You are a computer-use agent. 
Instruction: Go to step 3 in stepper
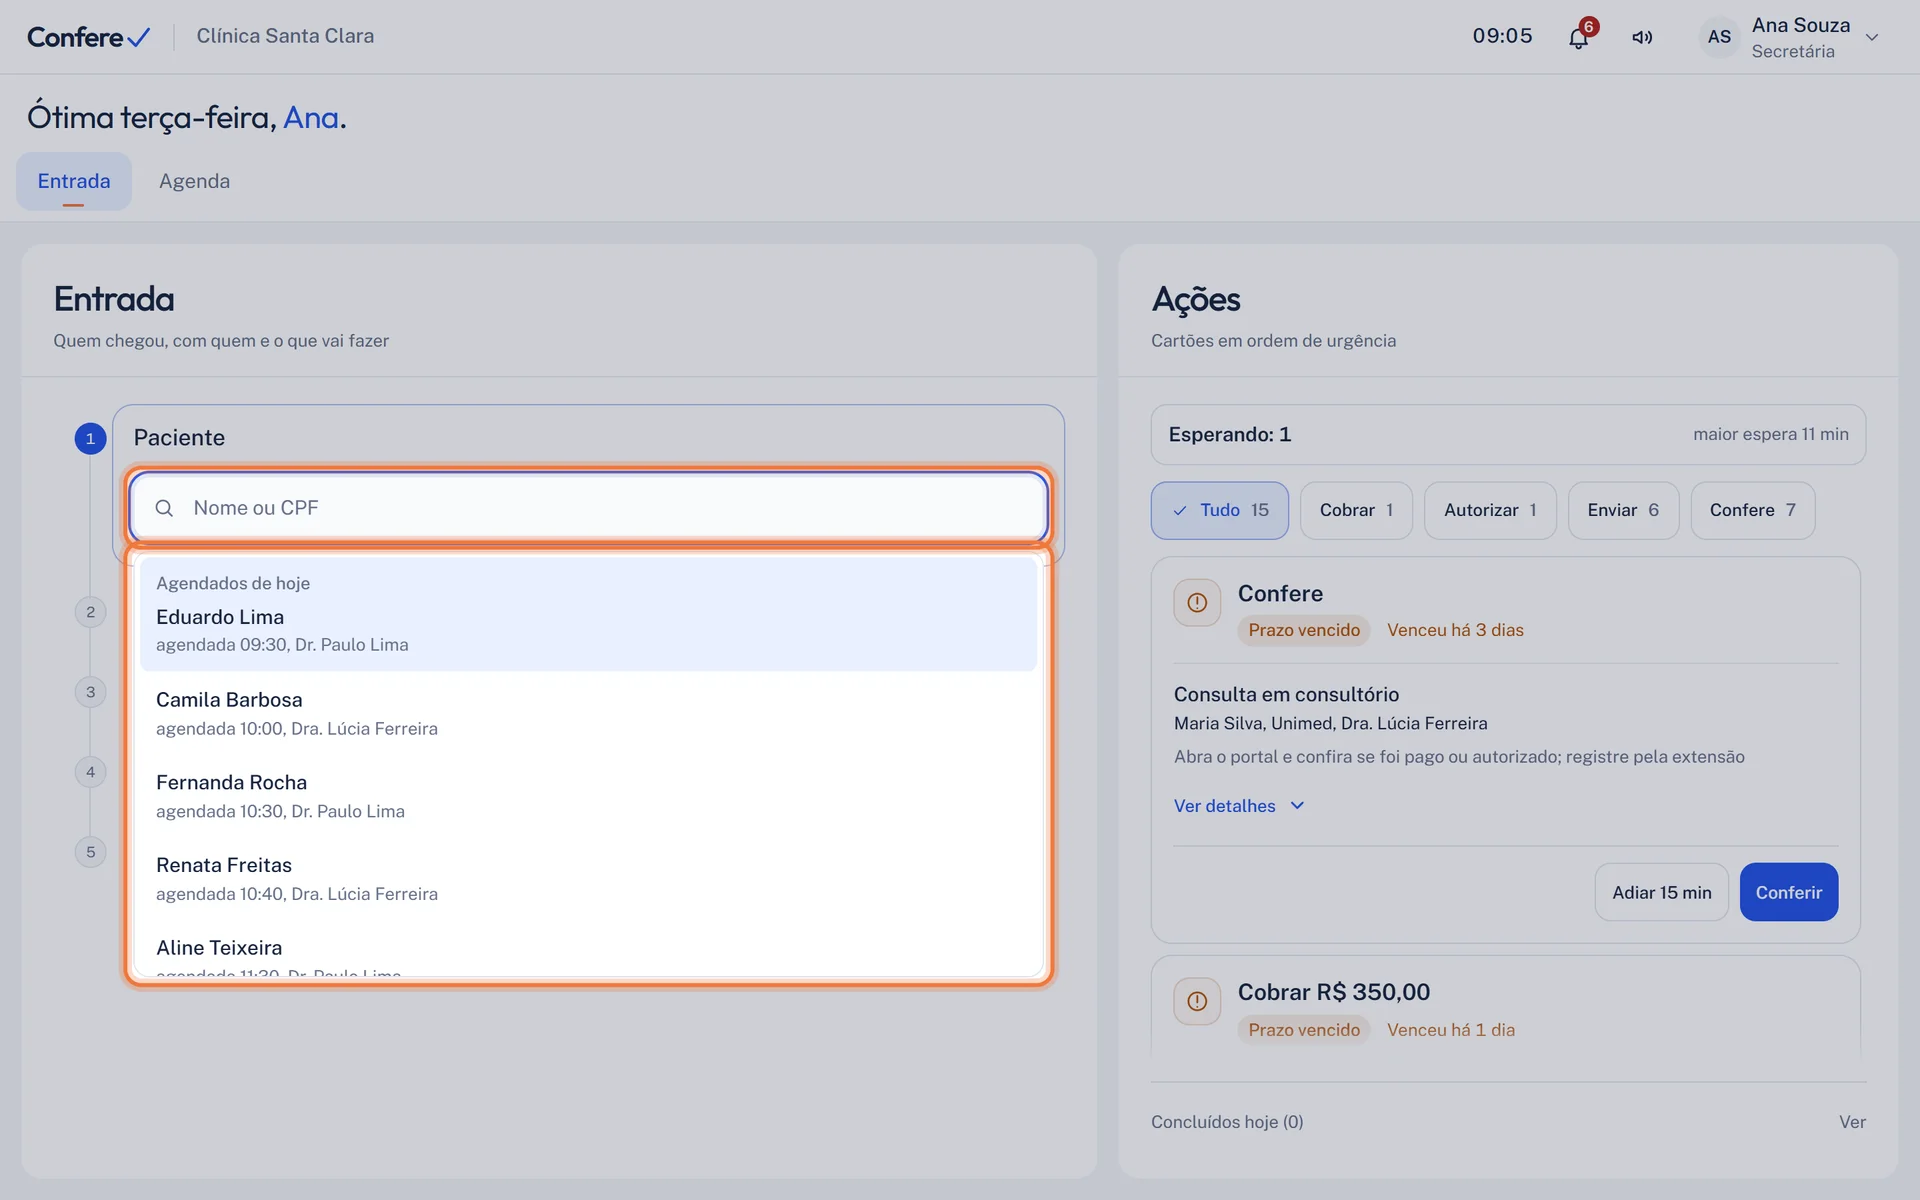(90, 692)
